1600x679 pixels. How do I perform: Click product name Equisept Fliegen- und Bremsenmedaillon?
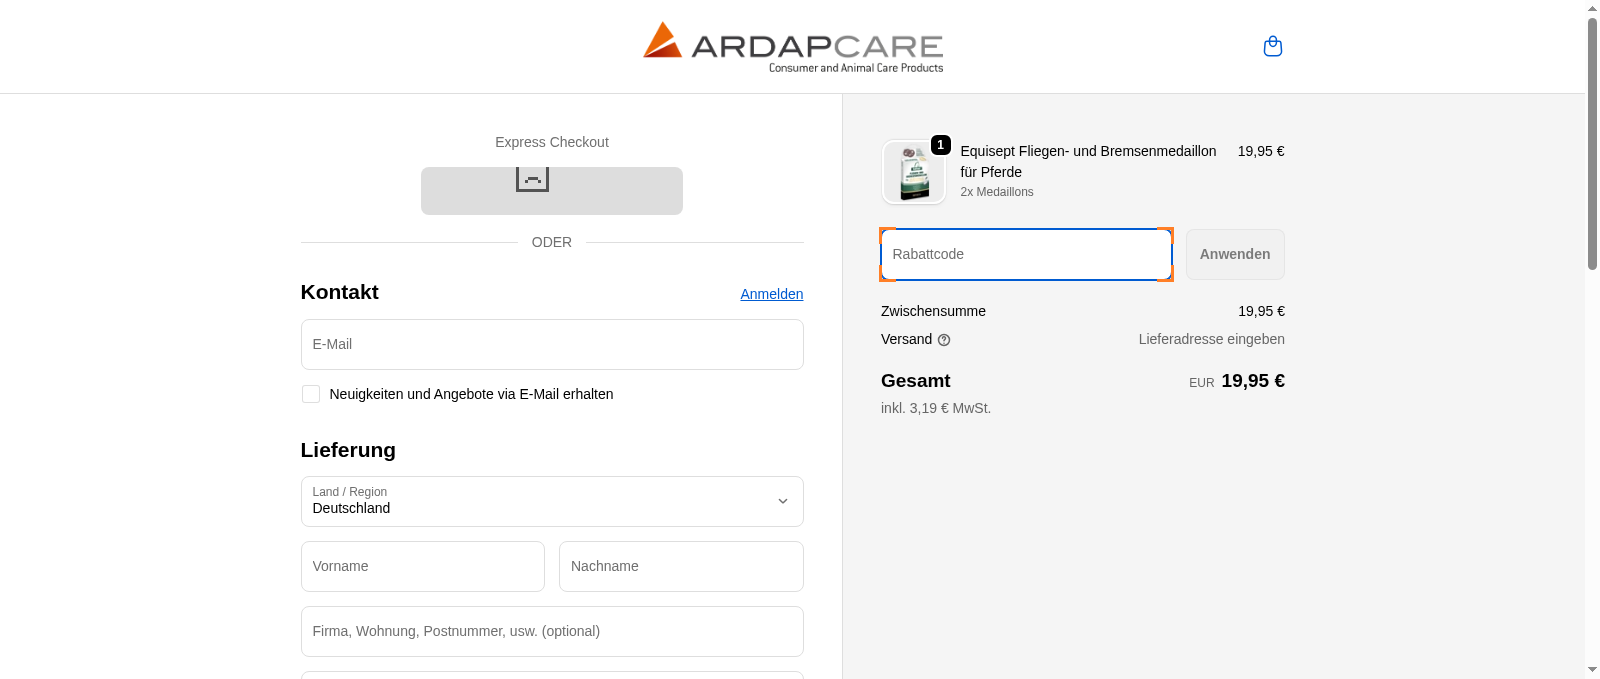coord(1088,161)
